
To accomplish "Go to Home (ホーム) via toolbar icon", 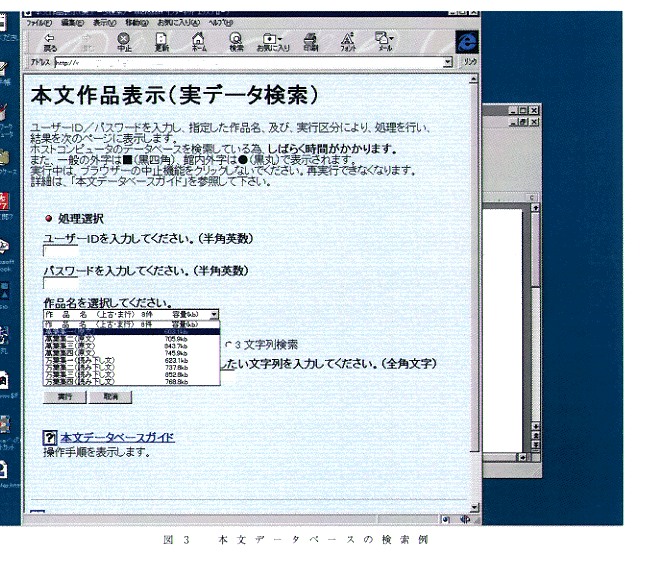I will click(x=198, y=41).
